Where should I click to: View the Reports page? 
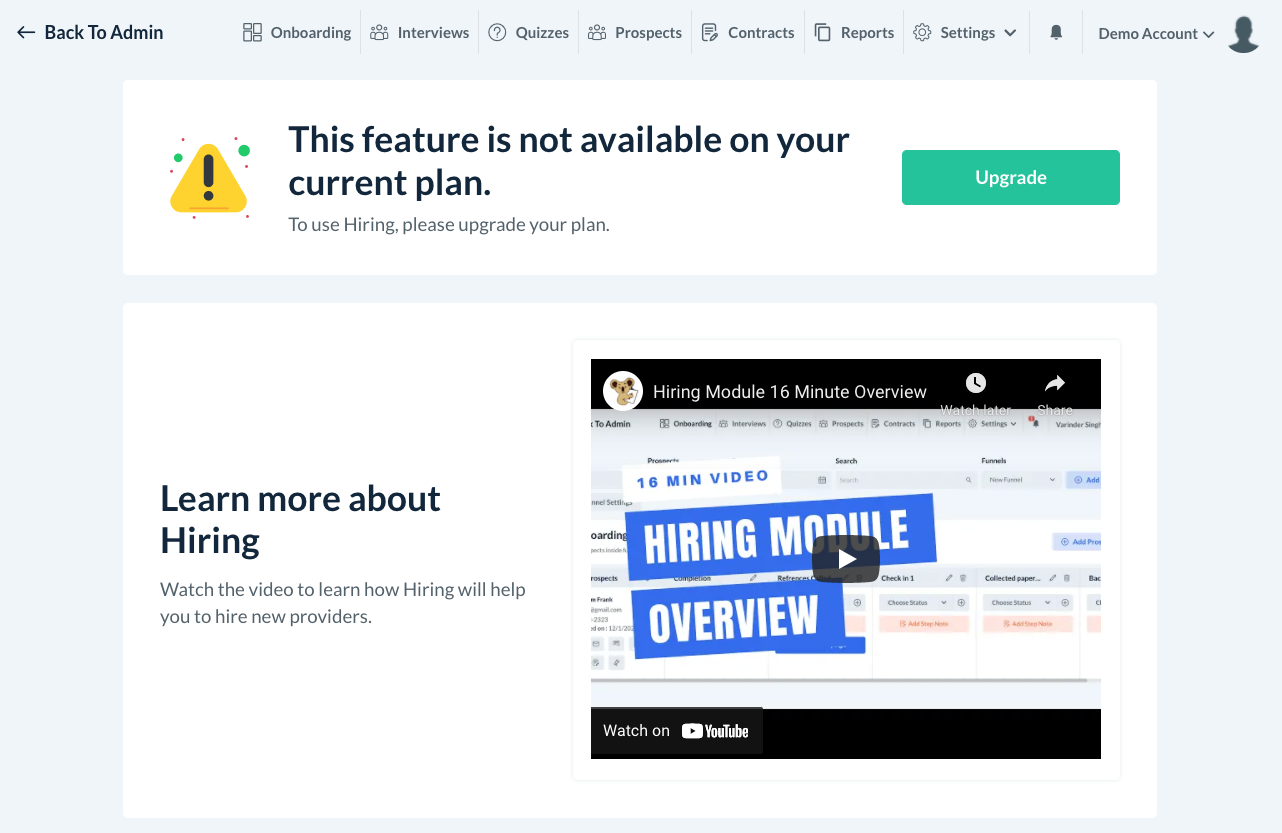[854, 33]
